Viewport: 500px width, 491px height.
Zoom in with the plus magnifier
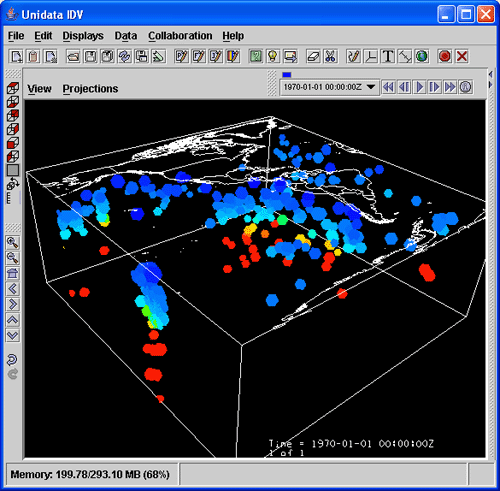13,243
